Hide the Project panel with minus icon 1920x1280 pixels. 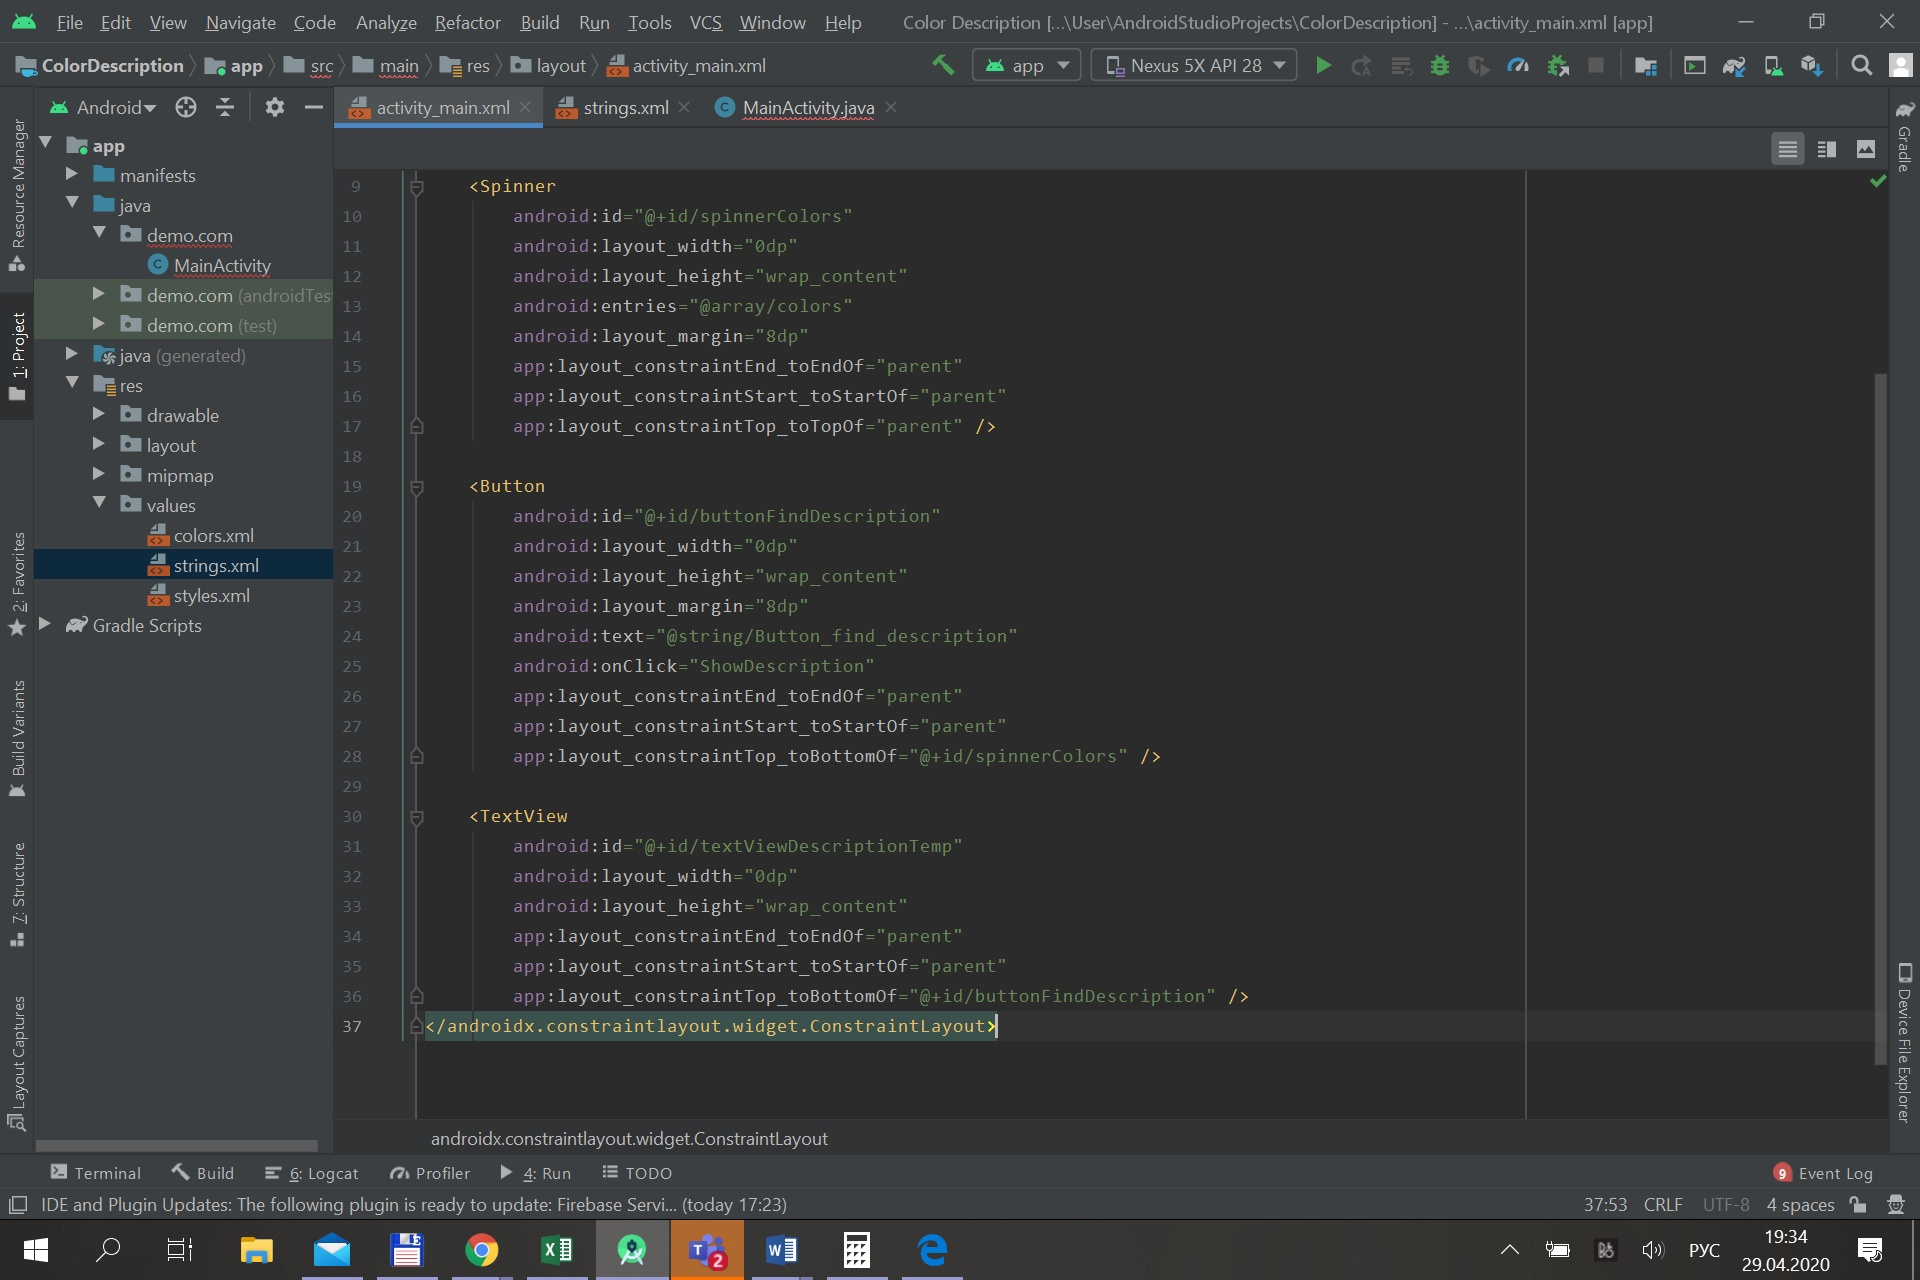click(313, 107)
